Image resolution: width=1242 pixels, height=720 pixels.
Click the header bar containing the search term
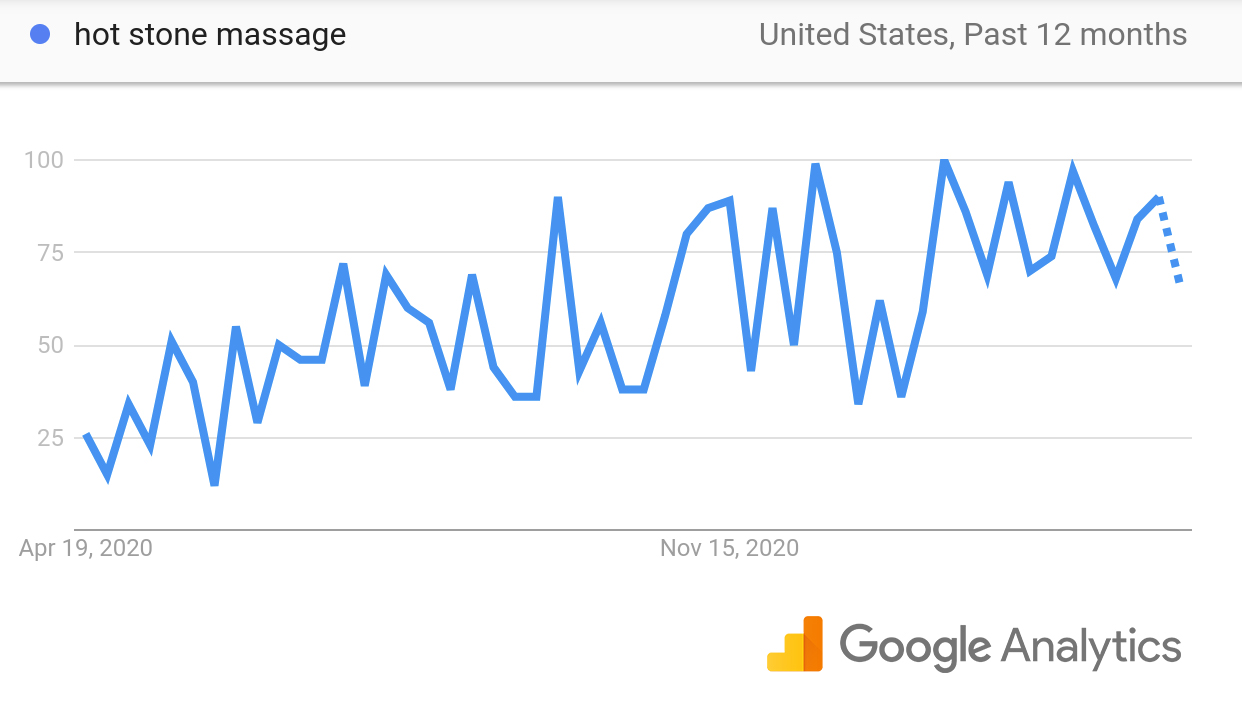tap(621, 40)
